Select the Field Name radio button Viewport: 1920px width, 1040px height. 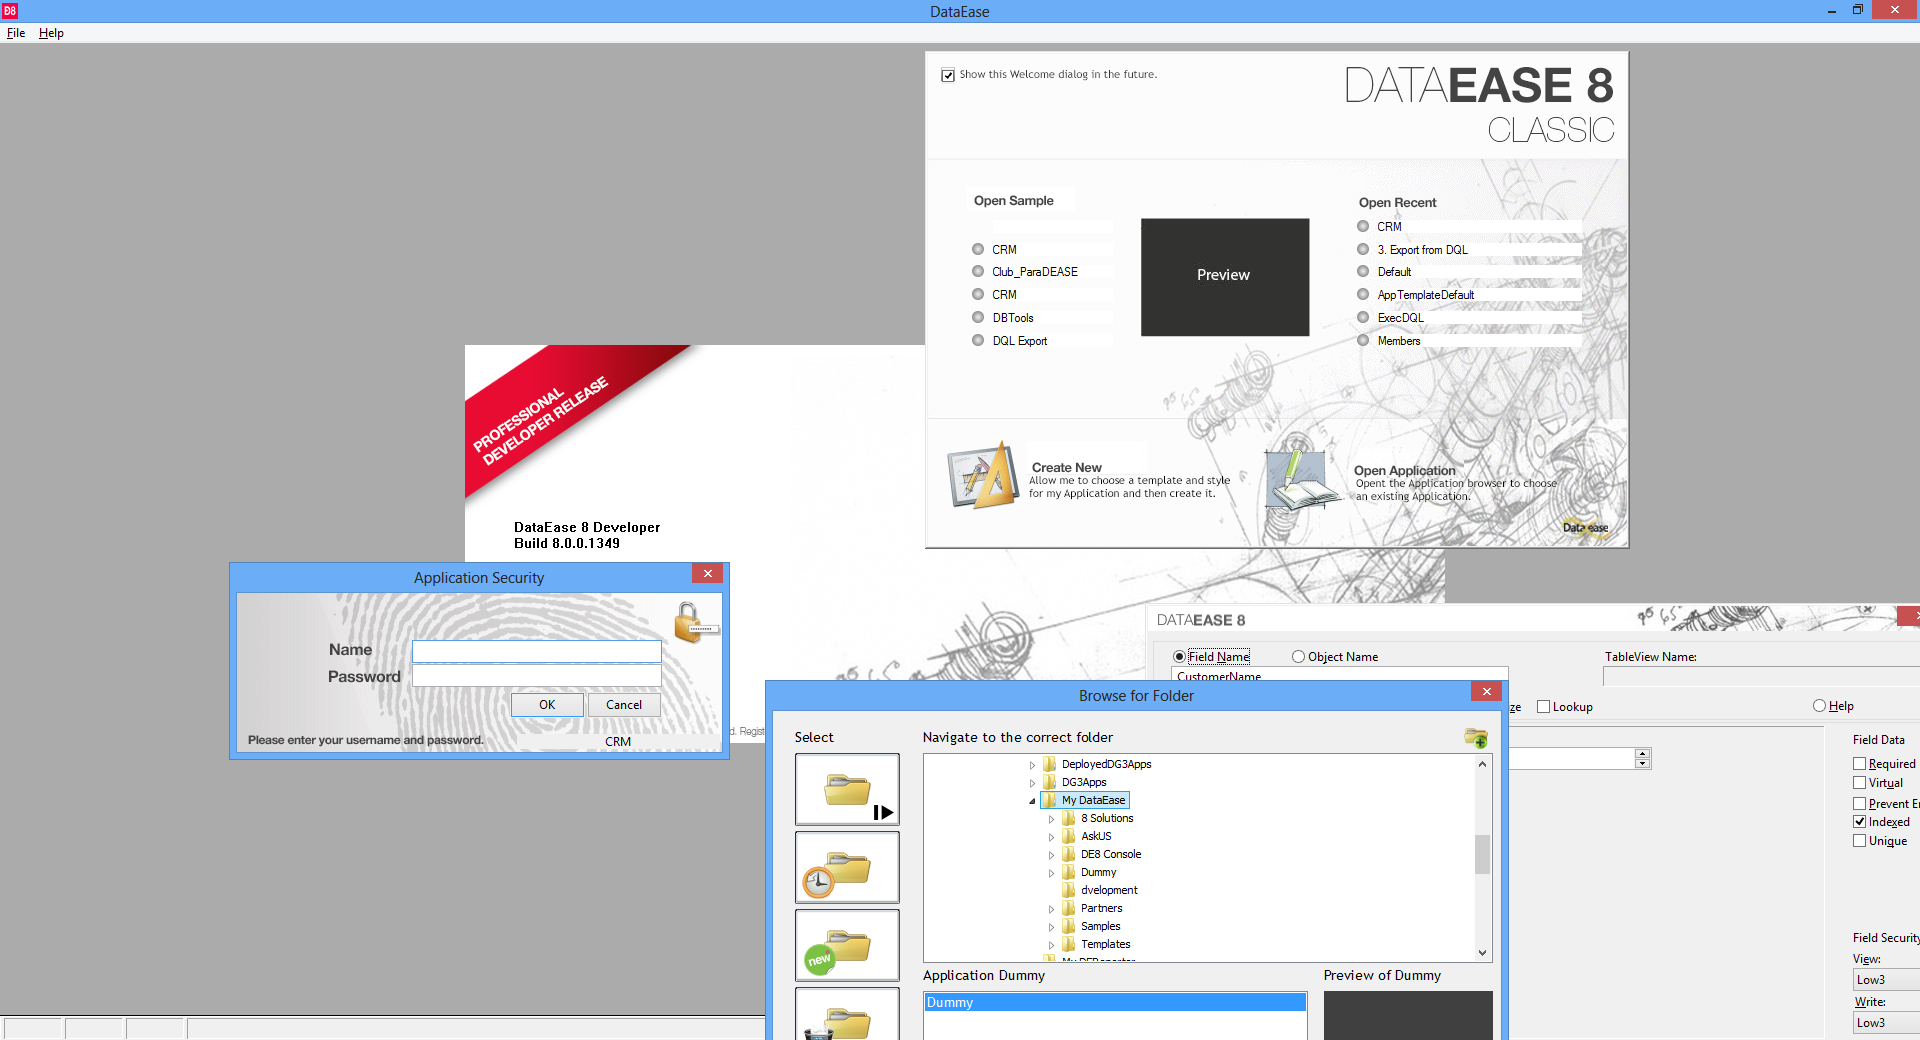pos(1179,657)
